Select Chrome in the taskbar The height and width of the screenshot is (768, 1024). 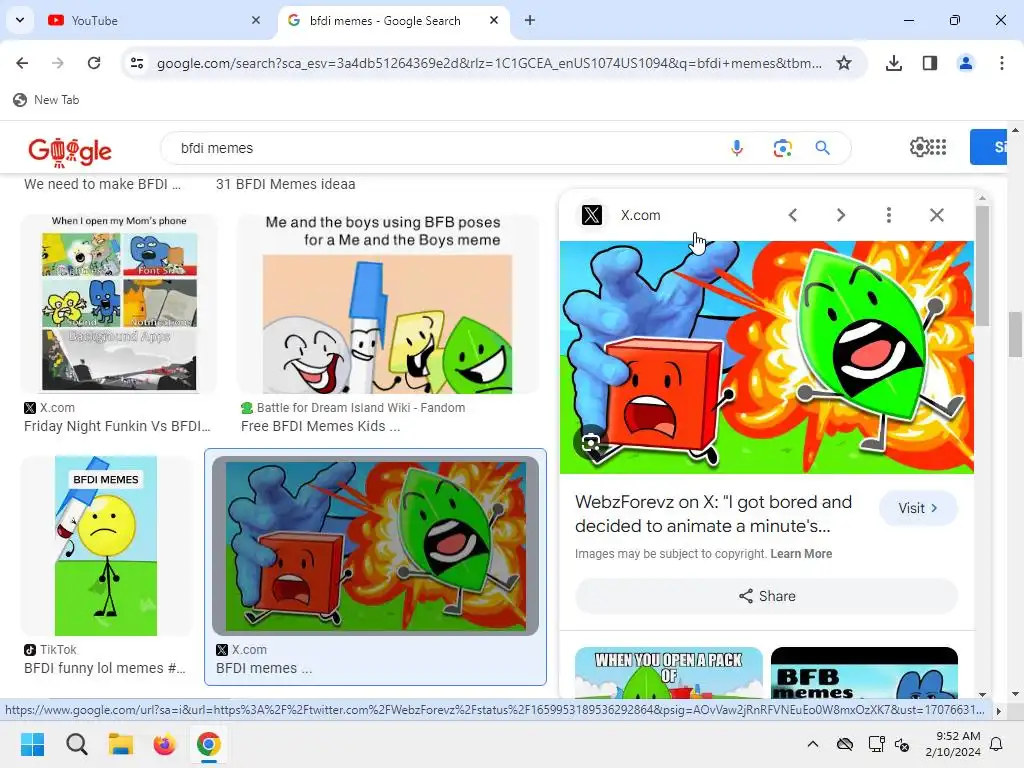coord(208,744)
